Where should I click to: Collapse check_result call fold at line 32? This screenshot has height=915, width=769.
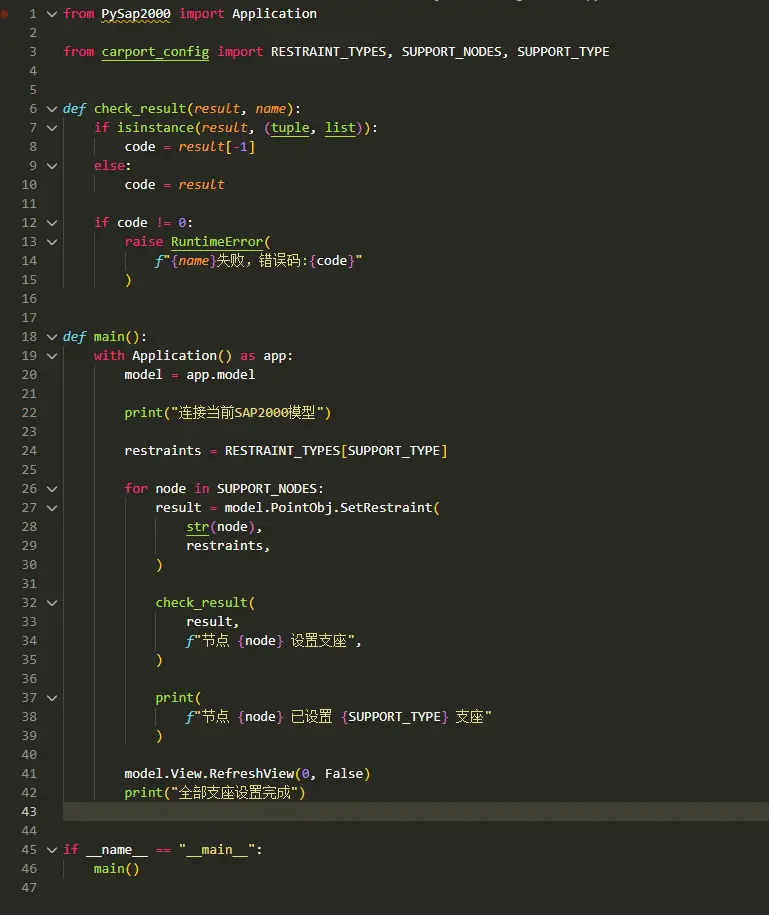pos(52,603)
